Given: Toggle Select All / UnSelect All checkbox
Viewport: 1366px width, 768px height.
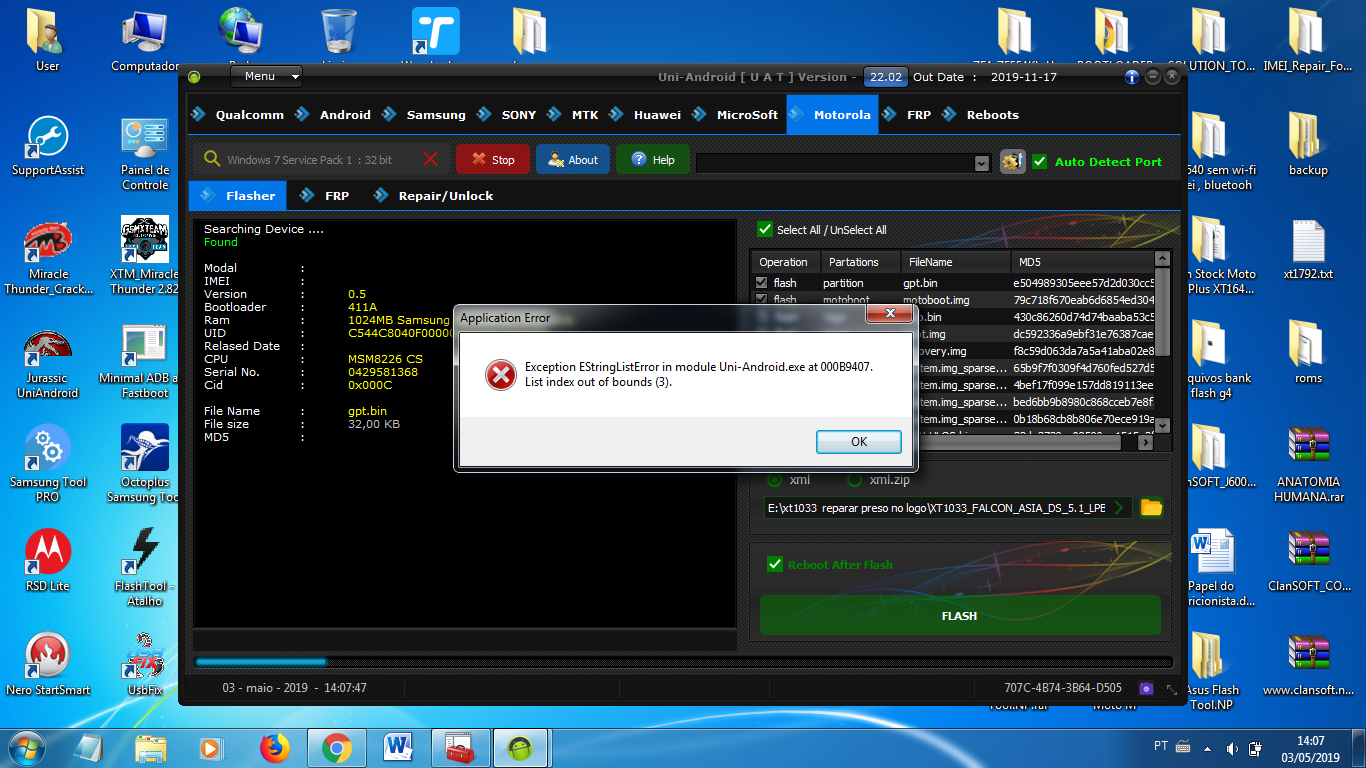Looking at the screenshot, I should click(765, 229).
